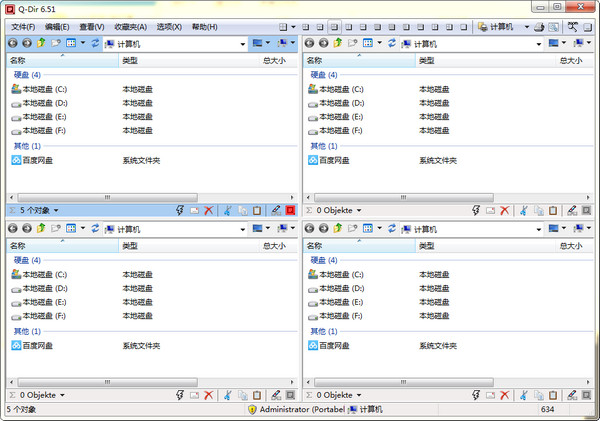Click delete red X in top-right pane status bar
This screenshot has width=600, height=421.
click(x=505, y=210)
